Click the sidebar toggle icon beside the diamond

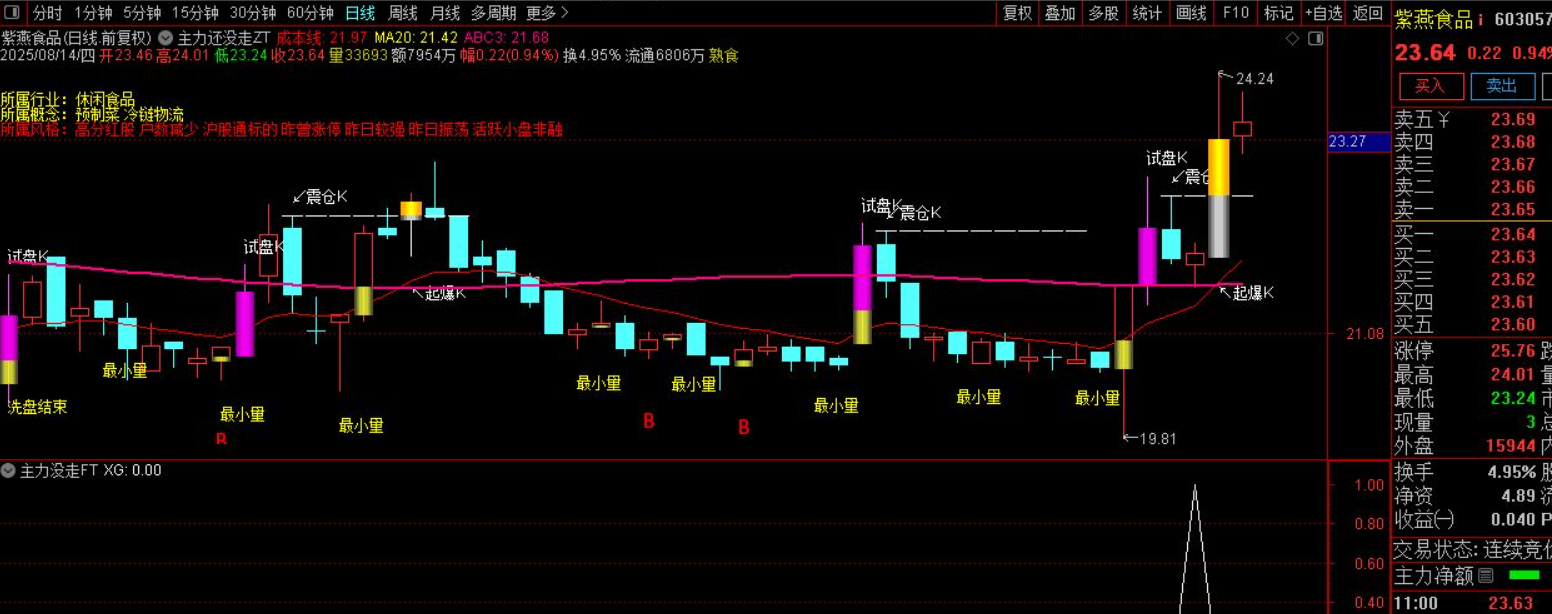[1315, 38]
